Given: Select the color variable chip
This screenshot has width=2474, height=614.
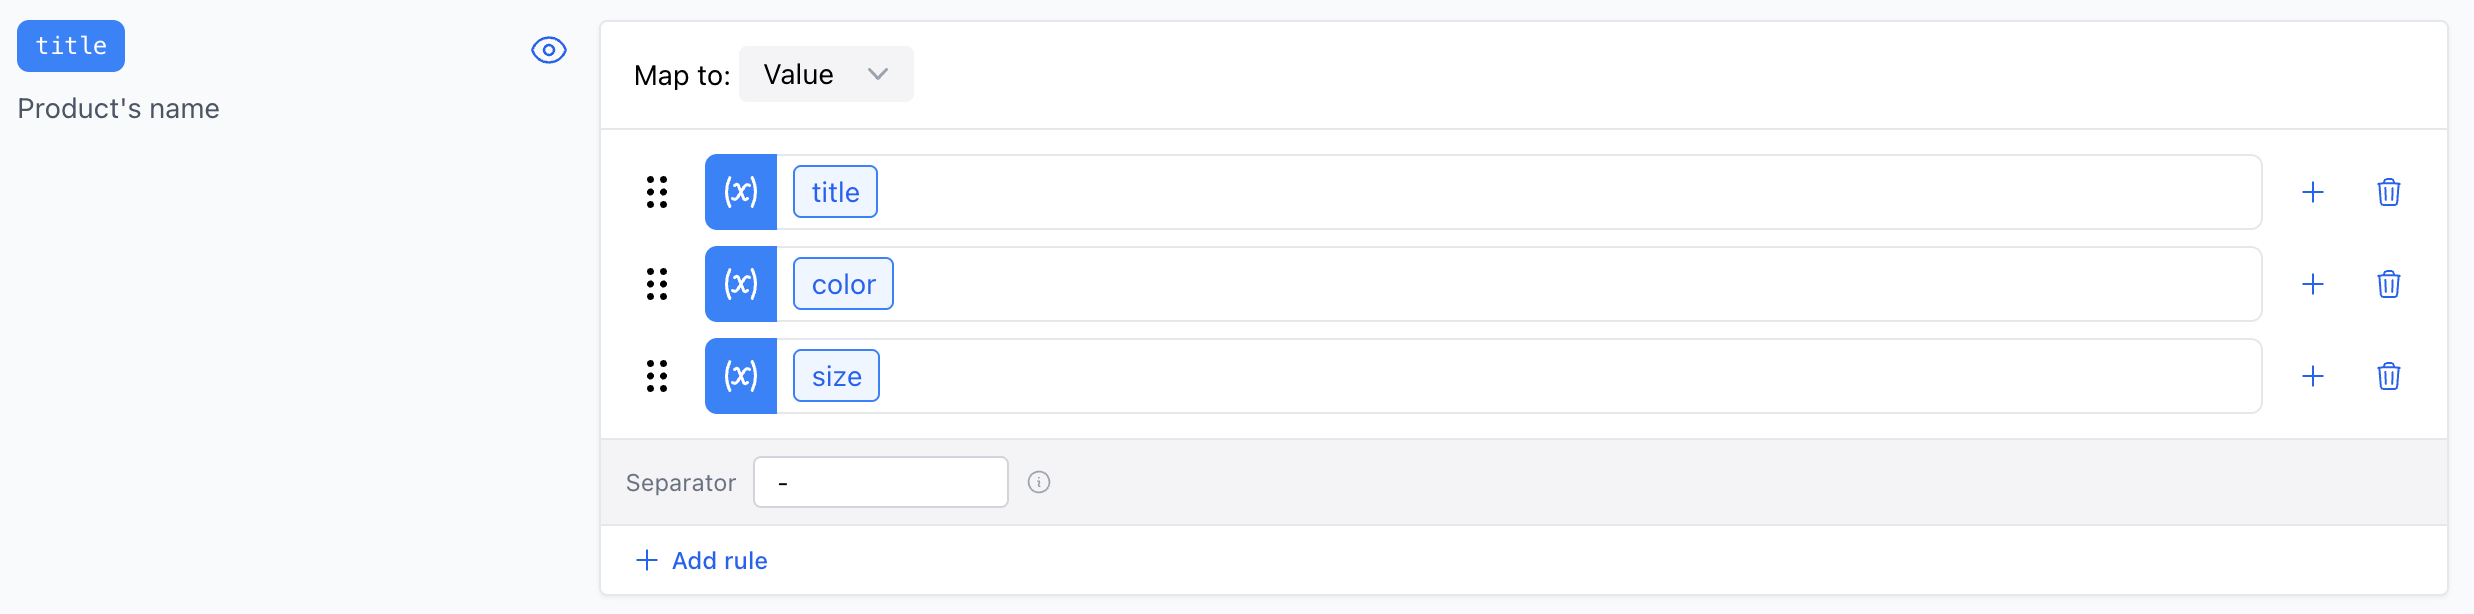Looking at the screenshot, I should 843,284.
